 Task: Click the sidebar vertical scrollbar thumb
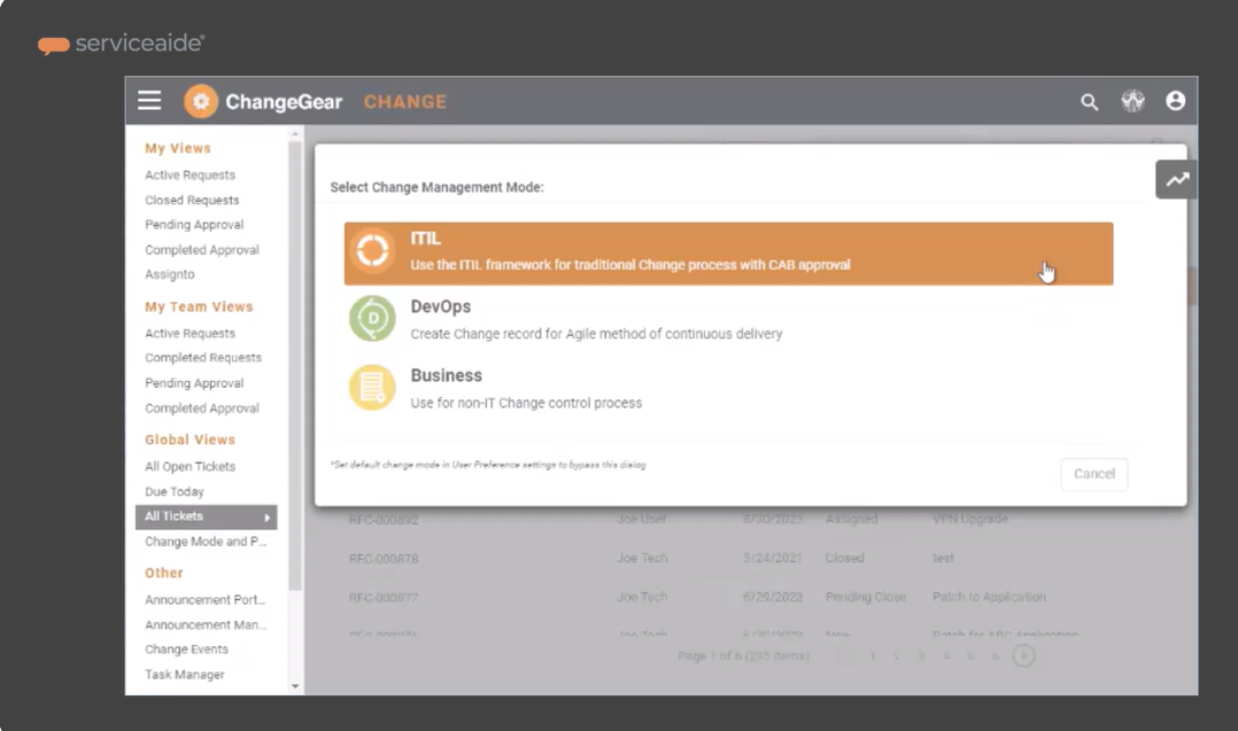click(295, 365)
